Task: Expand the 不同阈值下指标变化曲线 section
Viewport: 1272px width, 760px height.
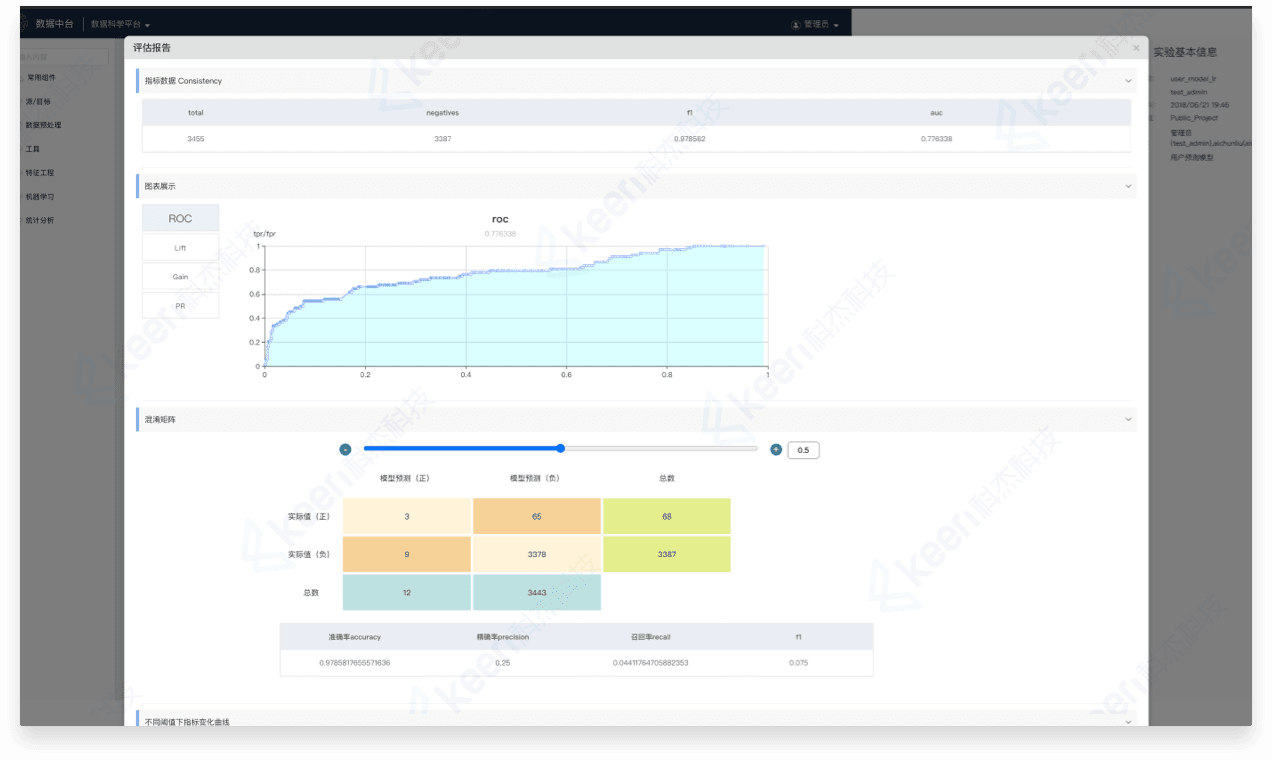Action: (1128, 721)
